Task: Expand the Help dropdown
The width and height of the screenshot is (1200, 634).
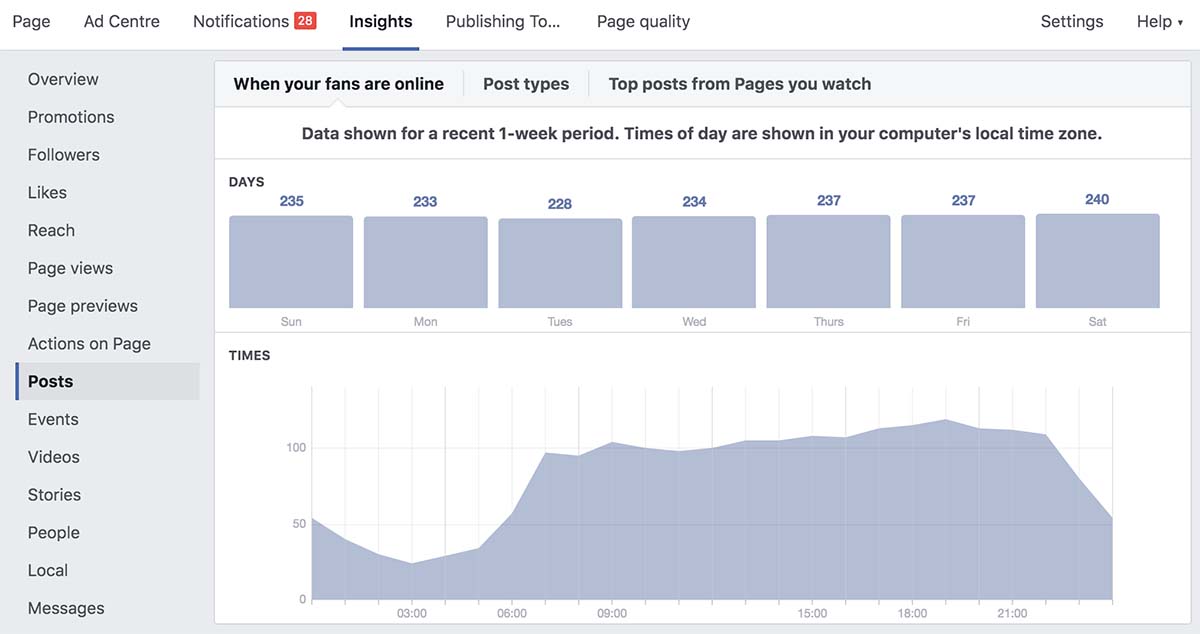Action: [x=1157, y=20]
